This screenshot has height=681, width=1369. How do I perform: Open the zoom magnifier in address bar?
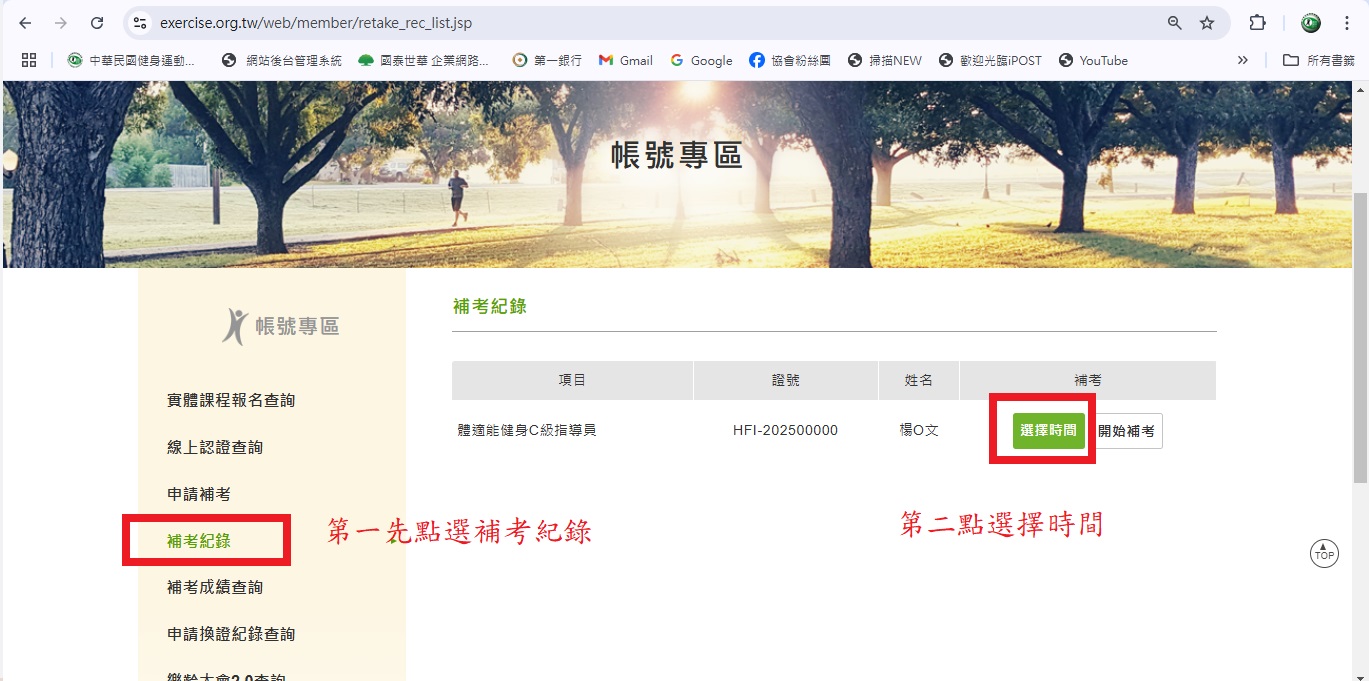coord(1175,23)
